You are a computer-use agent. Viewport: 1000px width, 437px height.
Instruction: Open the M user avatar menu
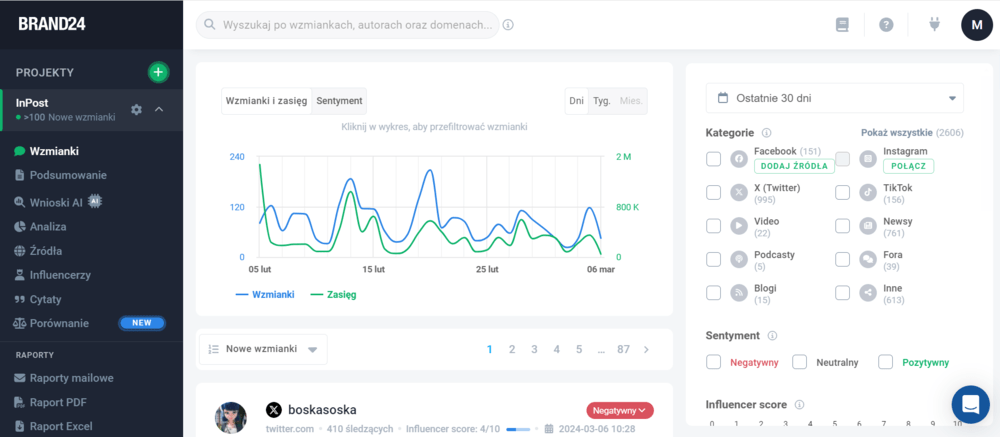pyautogui.click(x=976, y=25)
